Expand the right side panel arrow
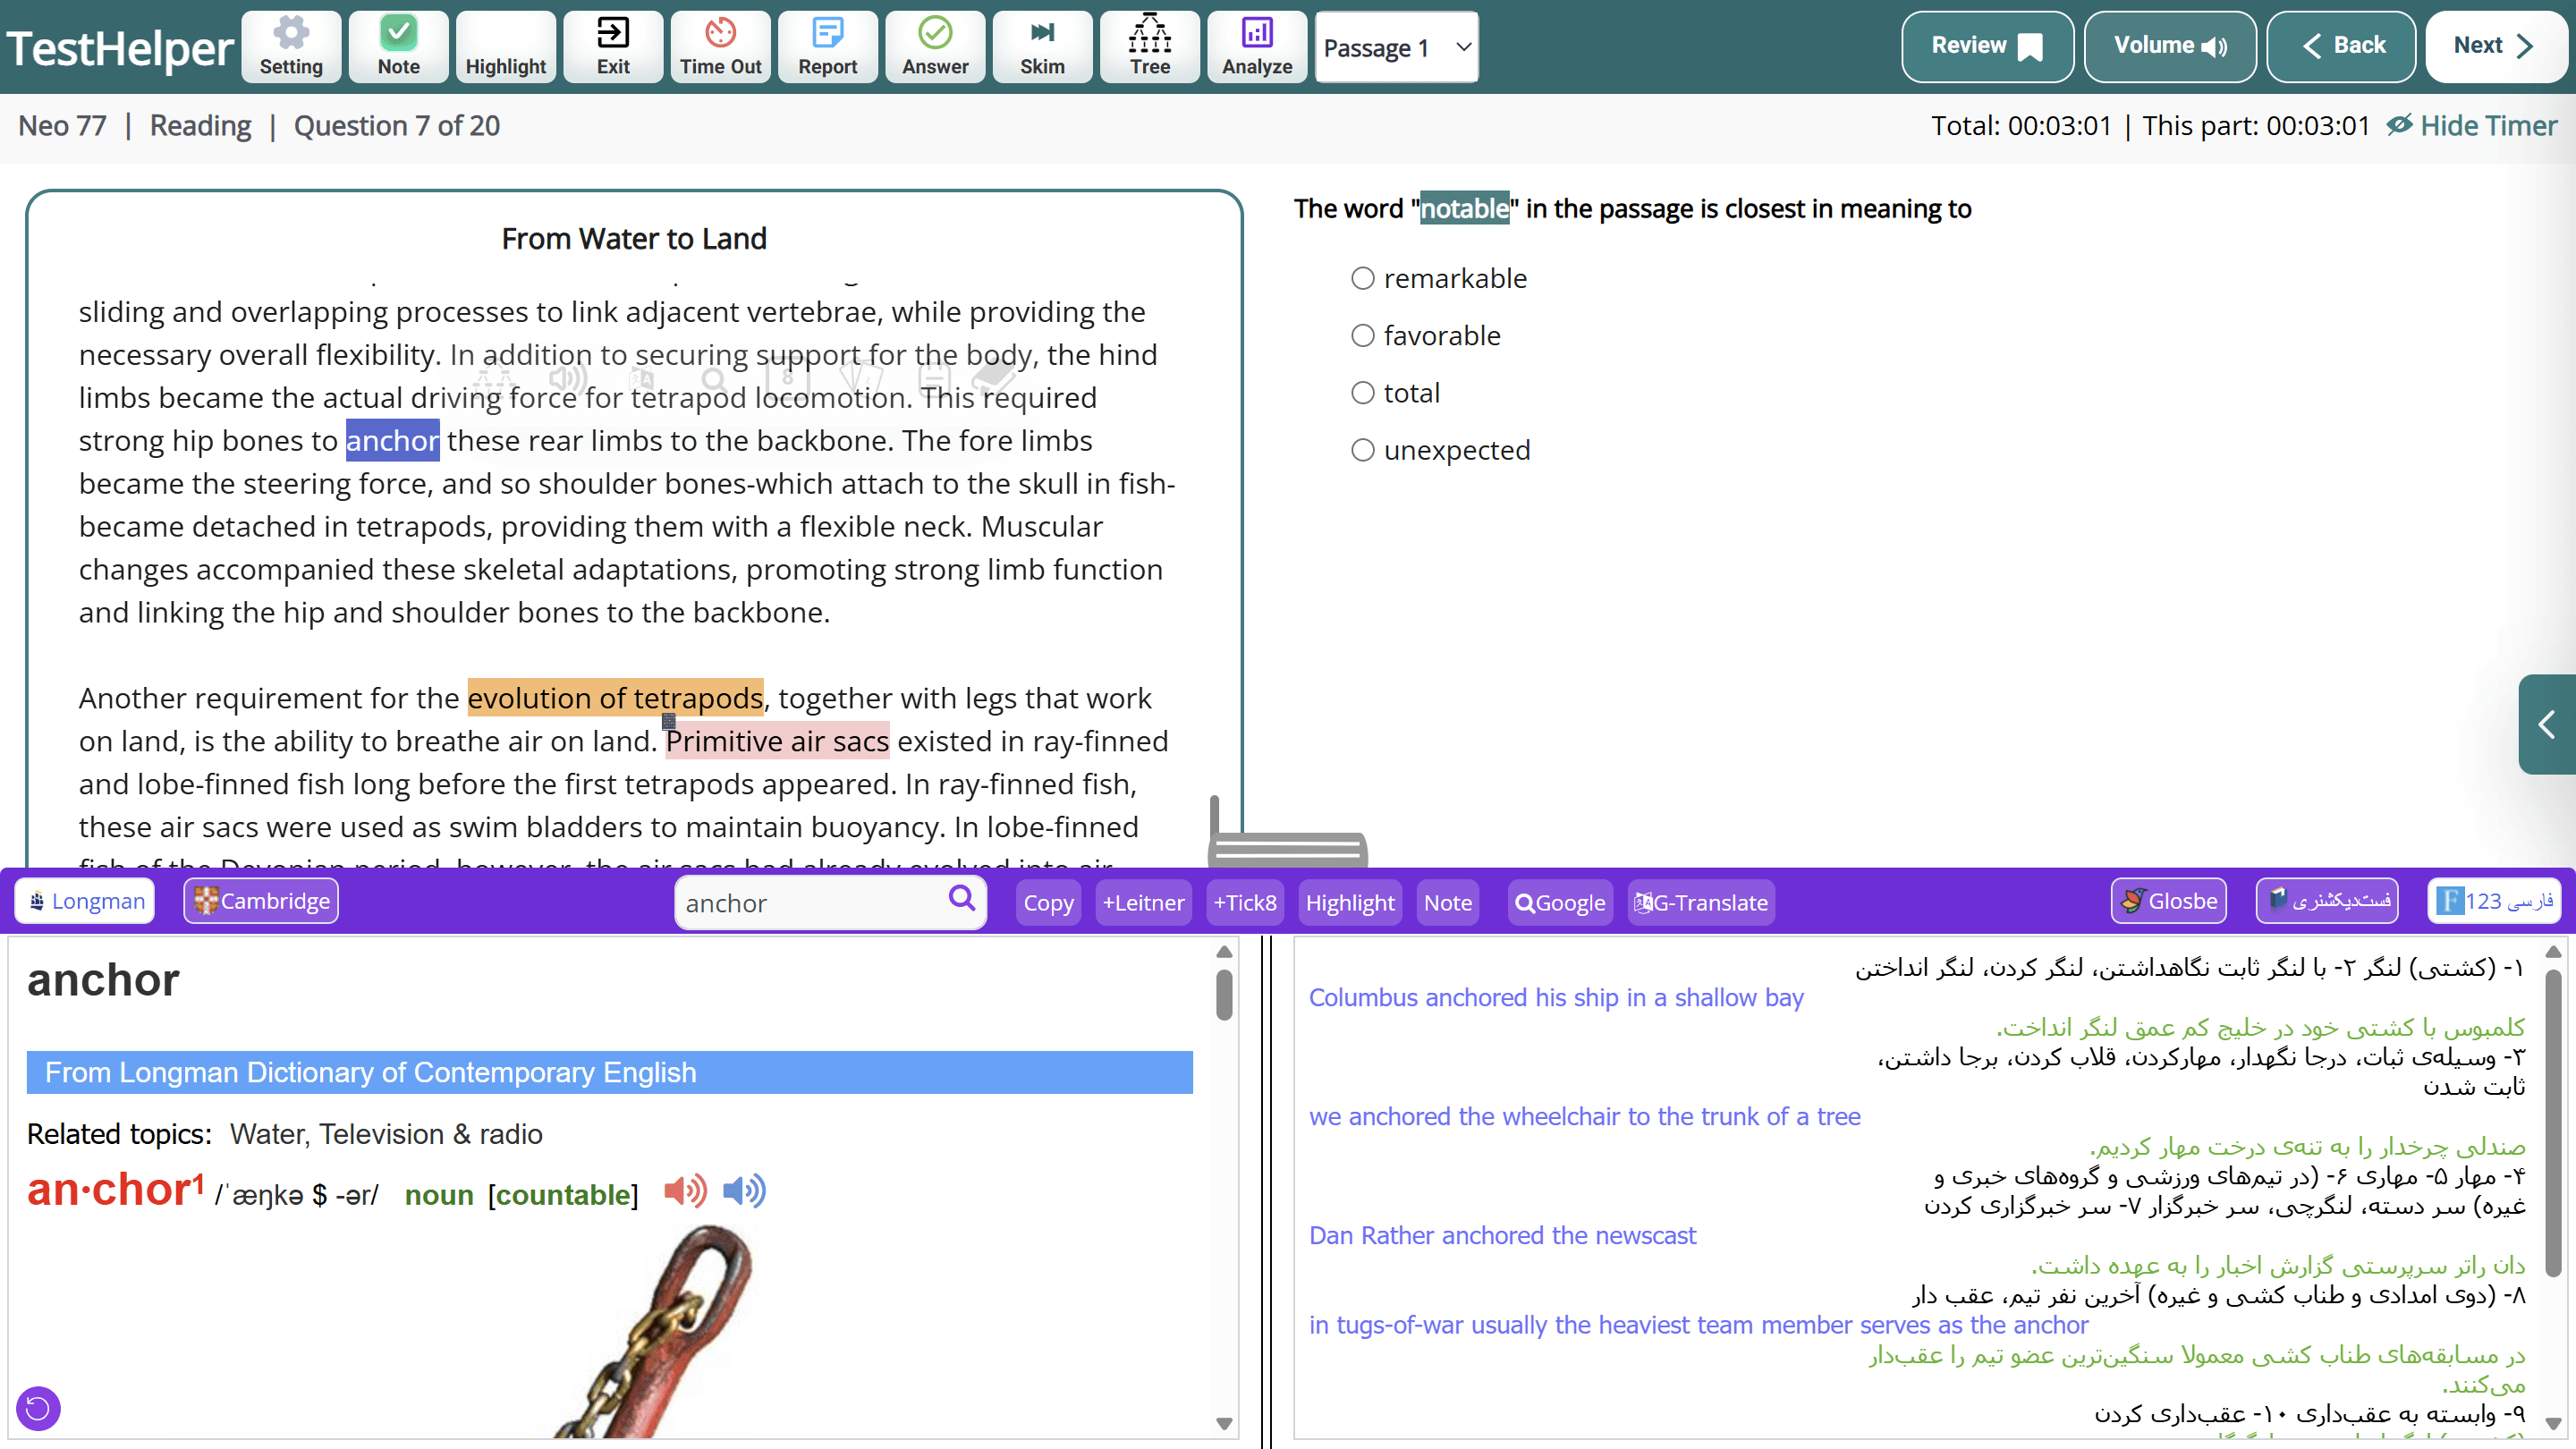This screenshot has height=1449, width=2576. point(2546,724)
